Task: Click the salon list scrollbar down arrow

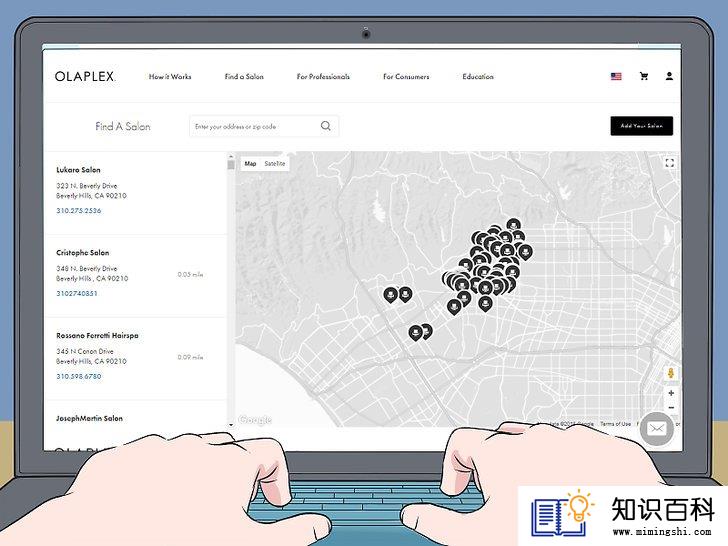Action: [x=231, y=424]
